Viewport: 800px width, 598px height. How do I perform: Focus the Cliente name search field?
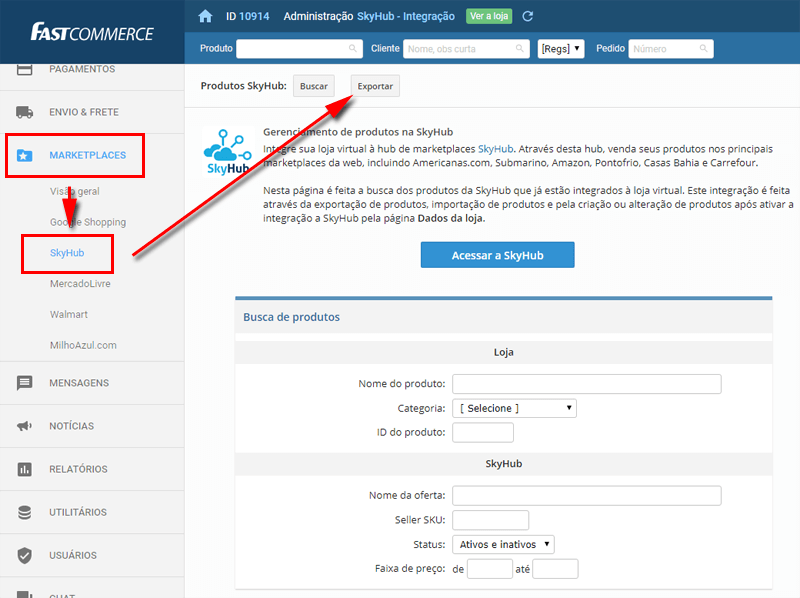(x=466, y=49)
